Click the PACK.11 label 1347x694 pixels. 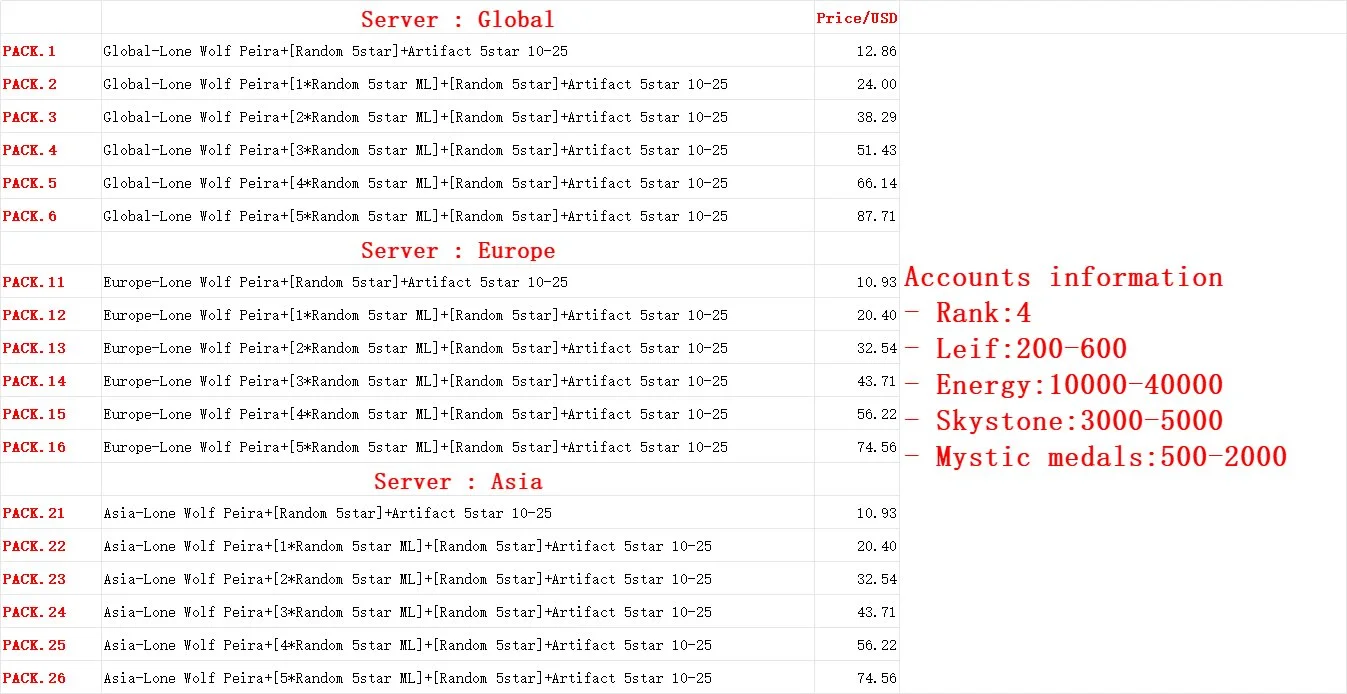click(x=34, y=282)
